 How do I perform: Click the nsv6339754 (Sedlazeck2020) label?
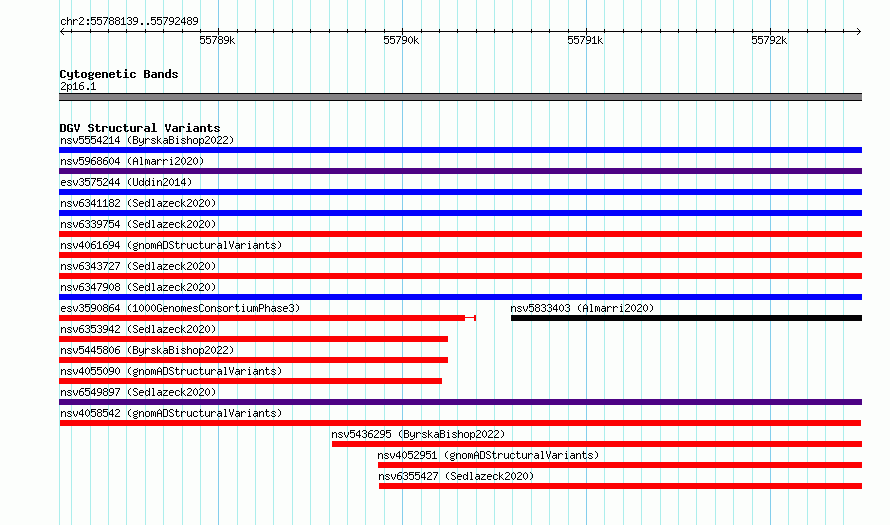(x=138, y=224)
